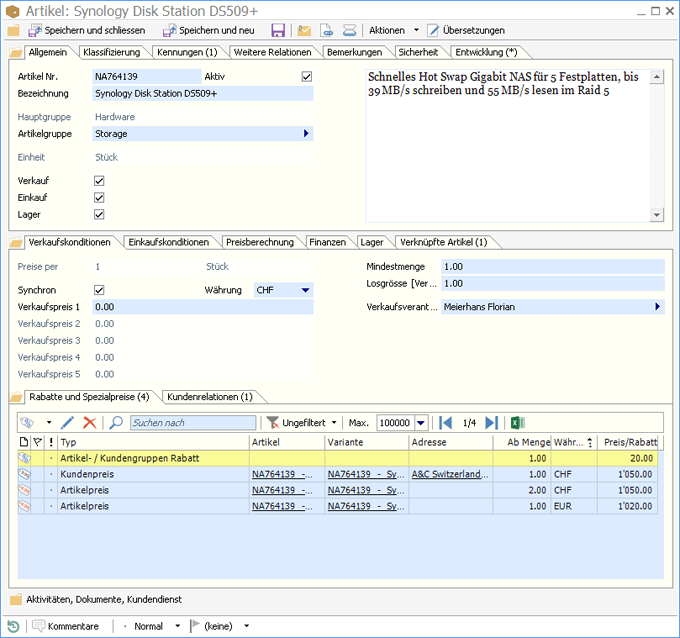680x638 pixels.
Task: Toggle the Aktiv checkbox
Action: [307, 77]
